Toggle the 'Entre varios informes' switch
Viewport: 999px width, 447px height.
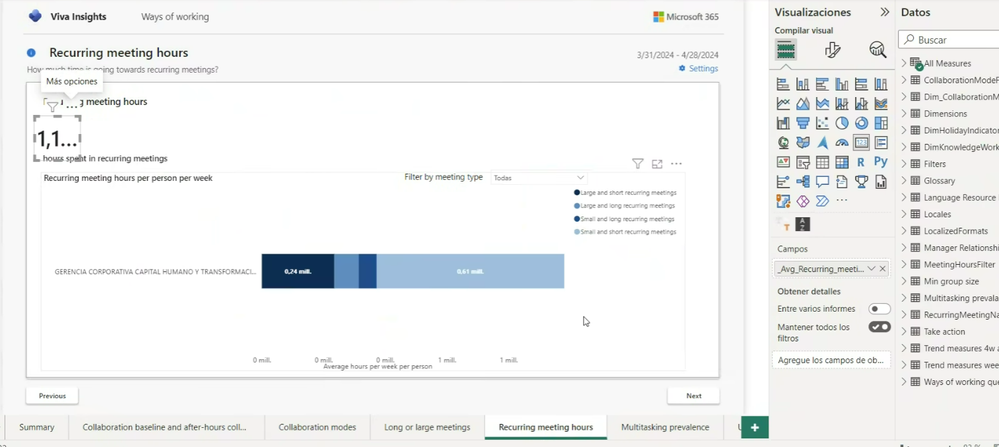[880, 309]
